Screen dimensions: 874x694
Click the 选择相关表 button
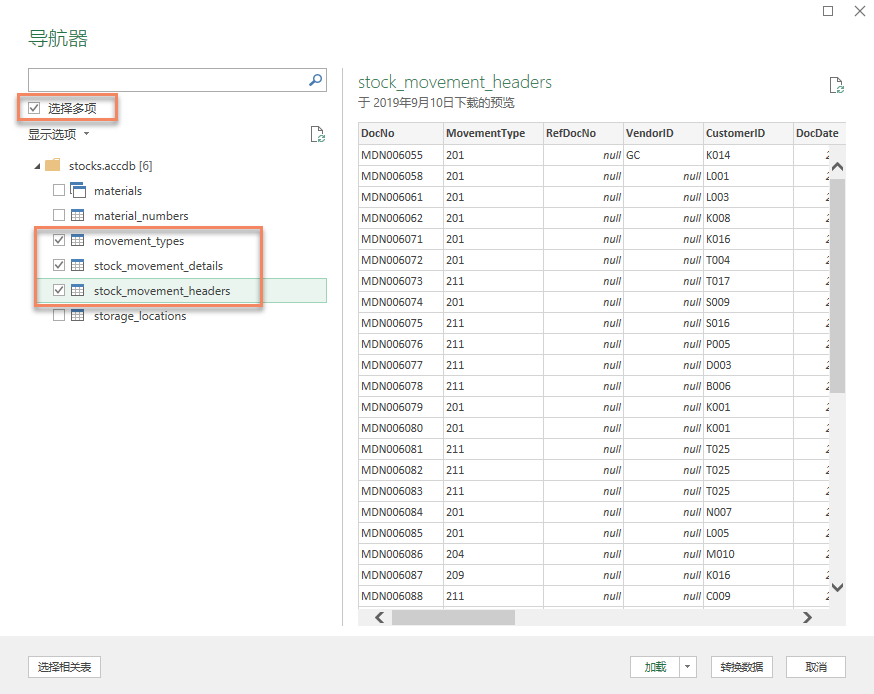[64, 667]
